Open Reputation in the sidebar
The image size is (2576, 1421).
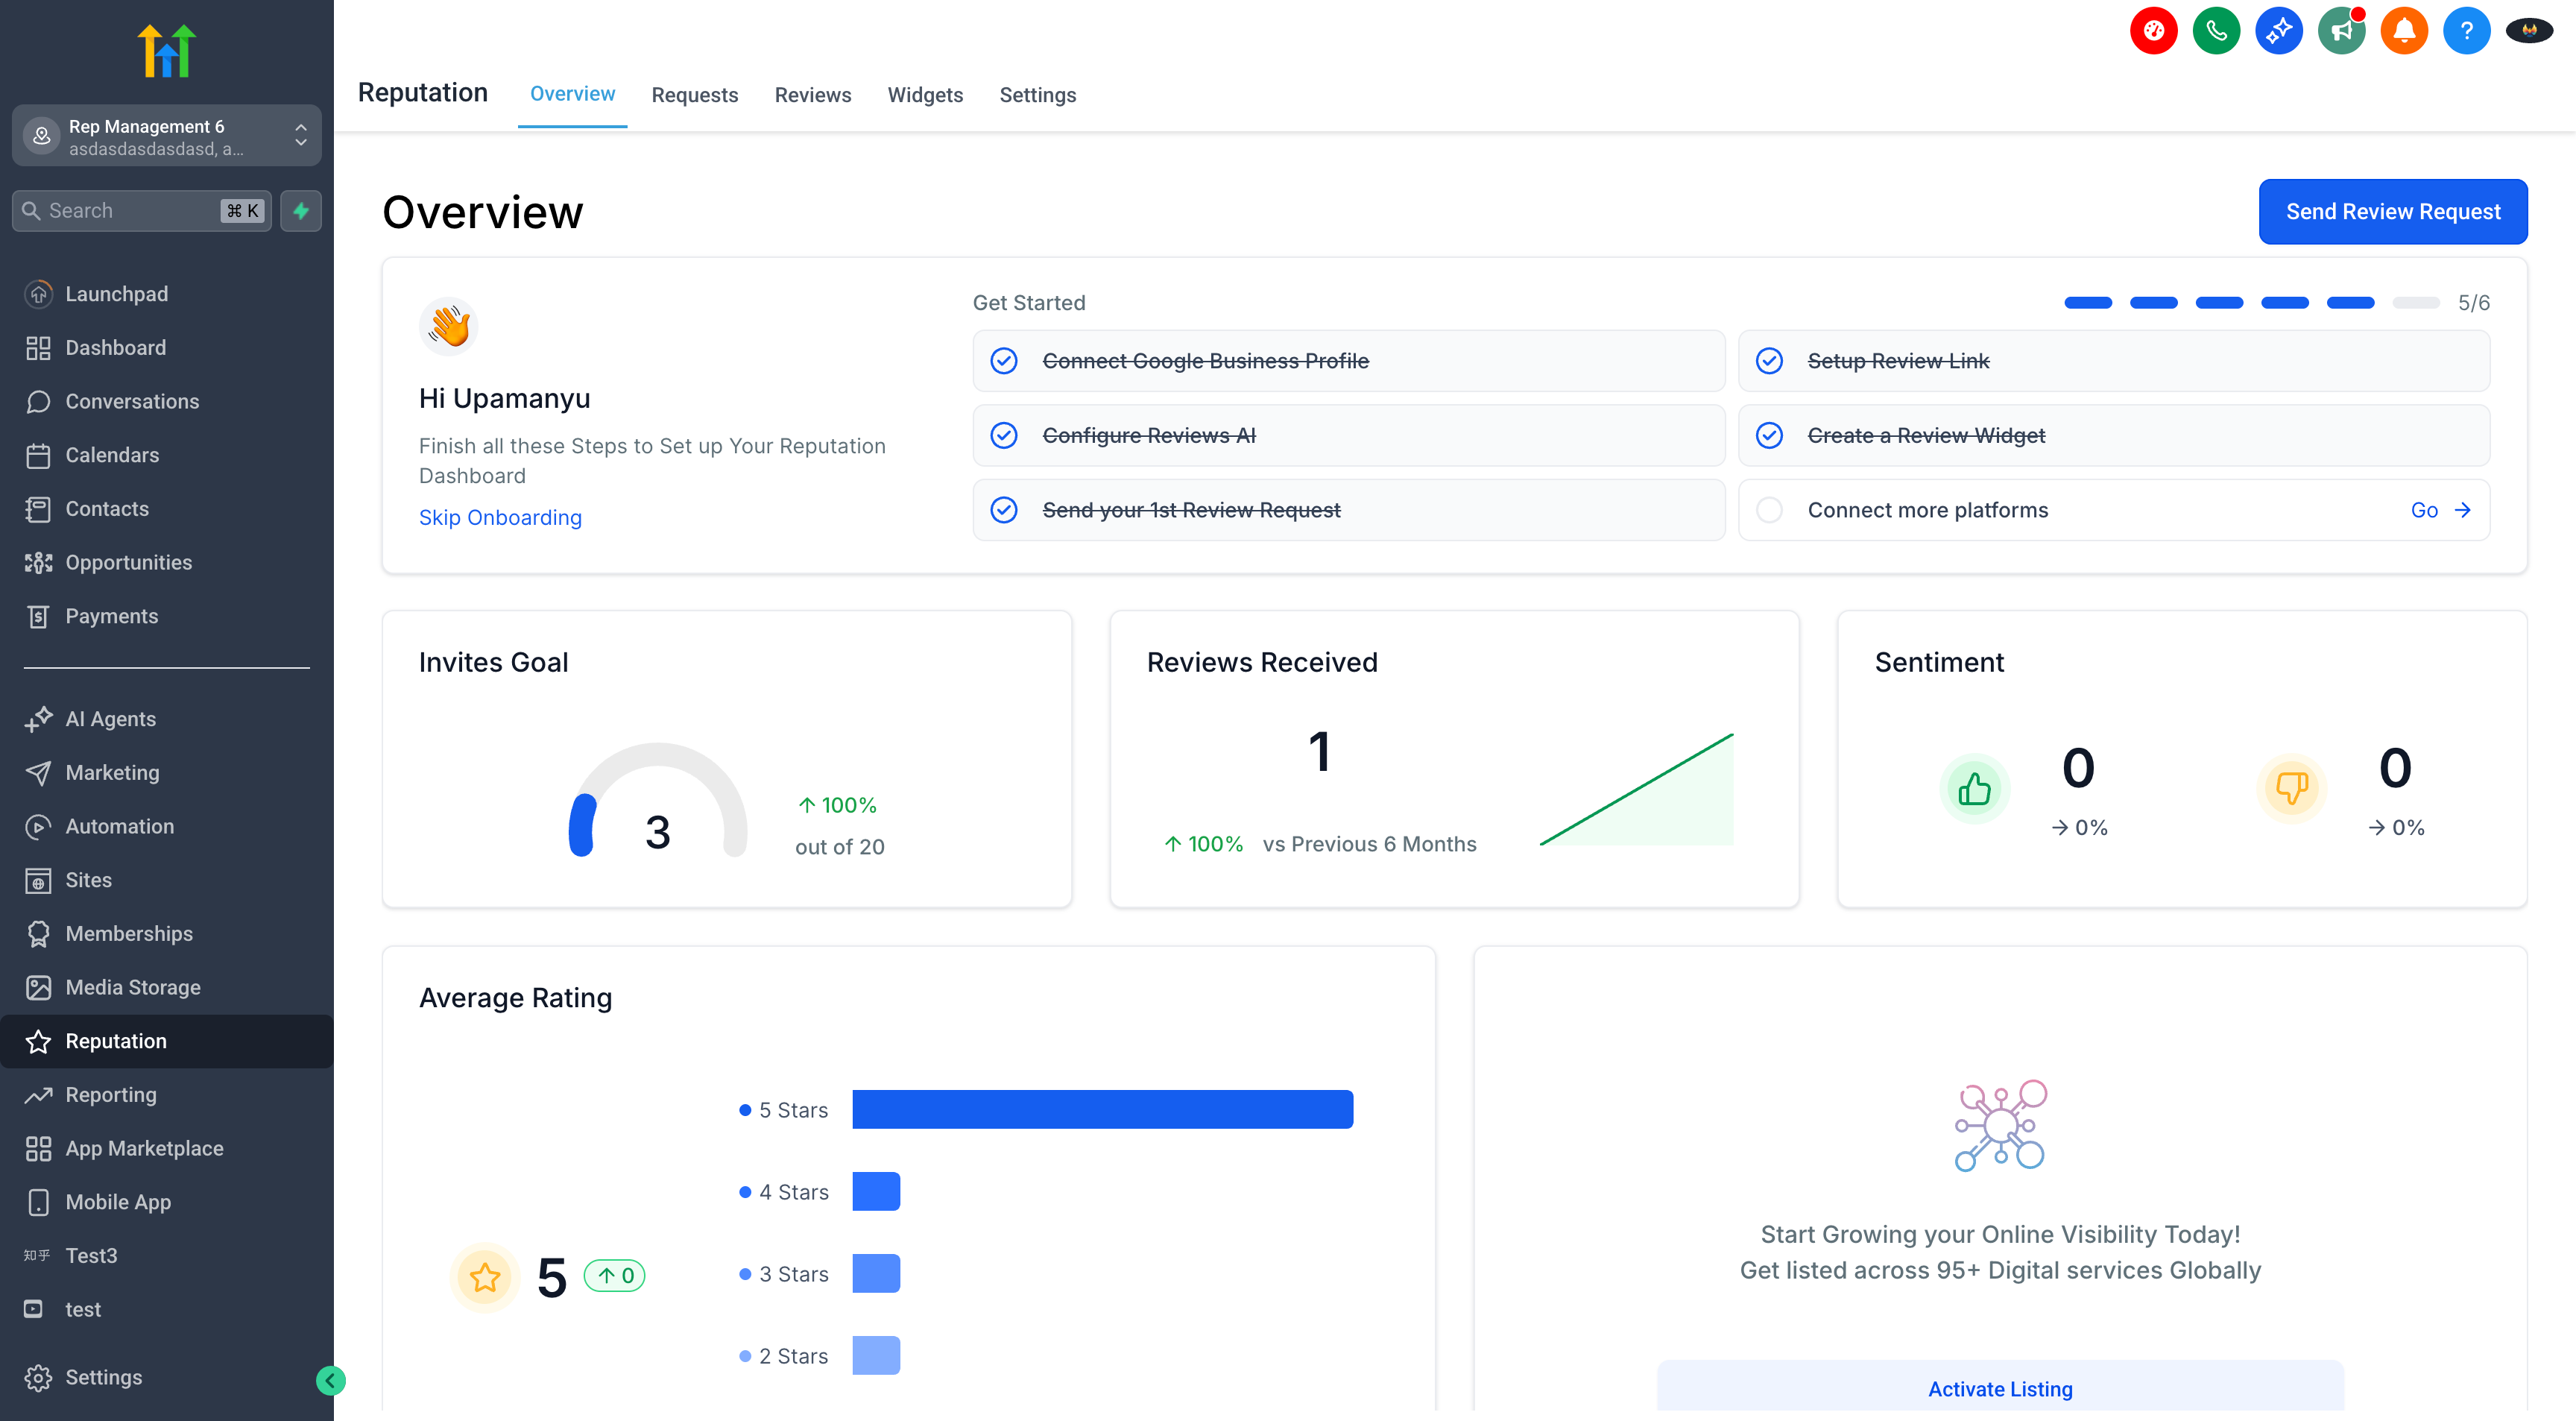116,1041
